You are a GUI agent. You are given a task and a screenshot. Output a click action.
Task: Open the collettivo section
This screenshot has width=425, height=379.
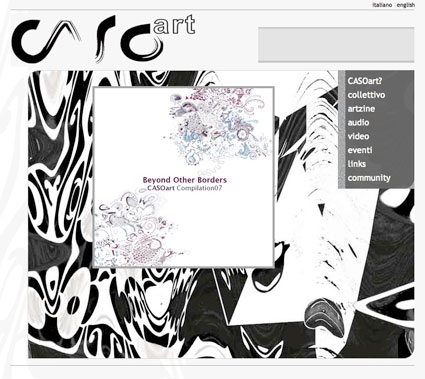pyautogui.click(x=366, y=95)
